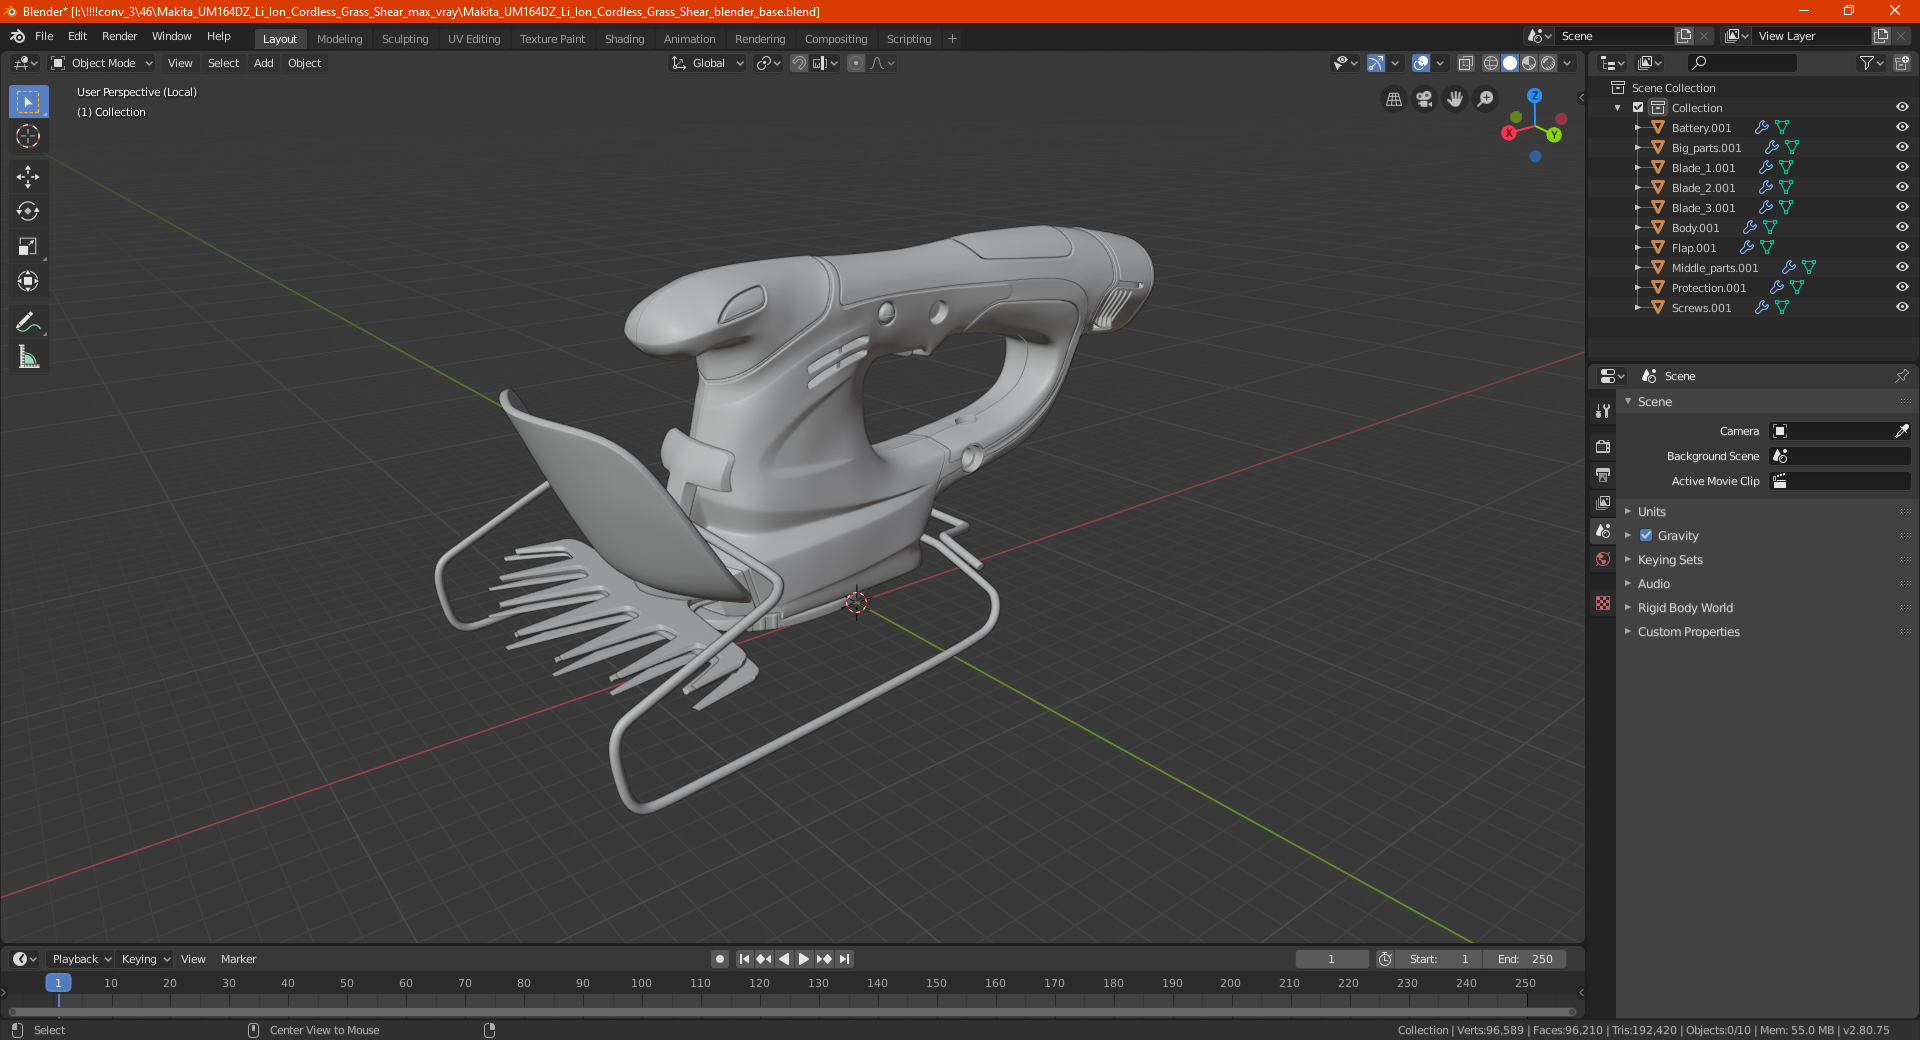This screenshot has width=1920, height=1040.
Task: Hide Screws.001 in viewport
Action: click(x=1902, y=308)
